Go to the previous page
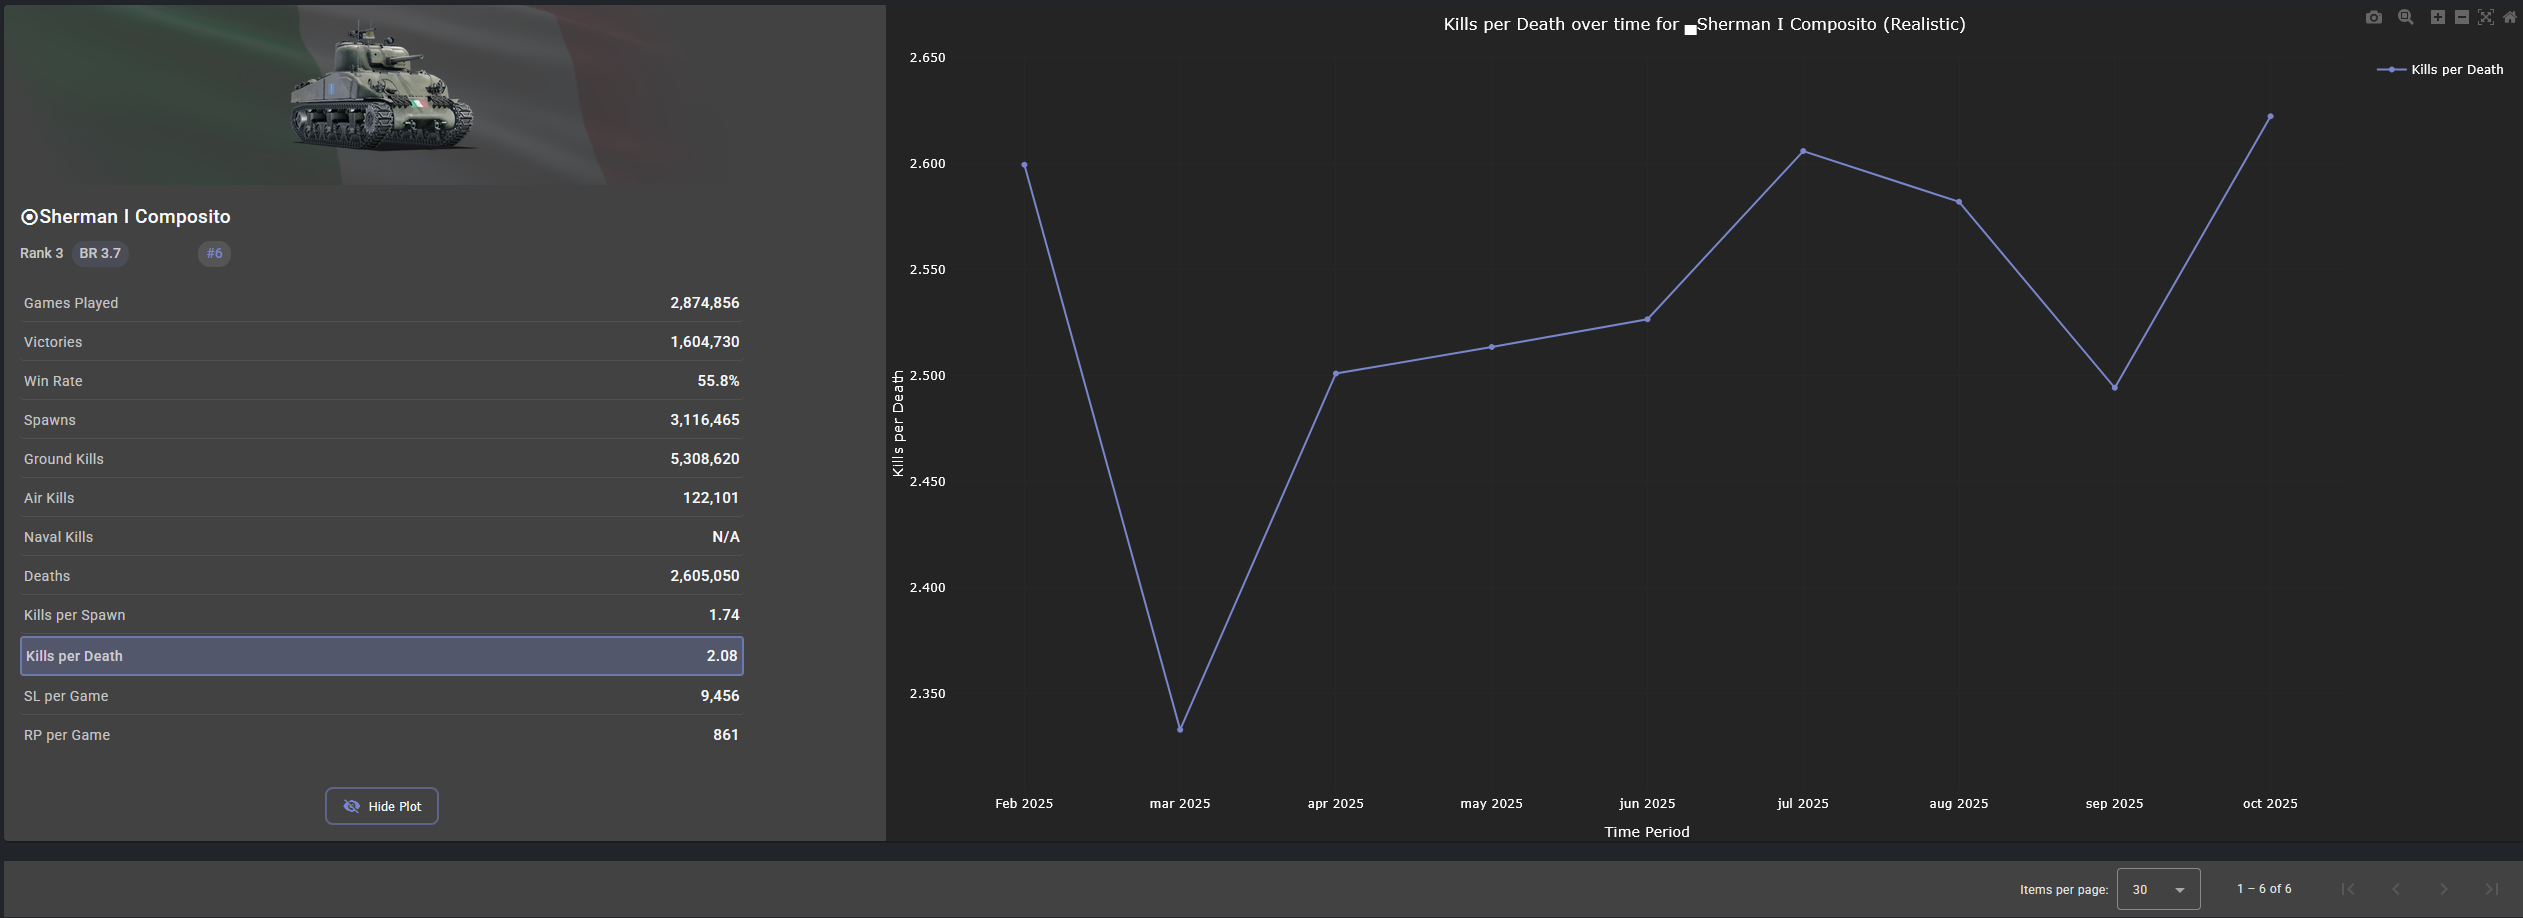This screenshot has height=918, width=2523. (2395, 889)
